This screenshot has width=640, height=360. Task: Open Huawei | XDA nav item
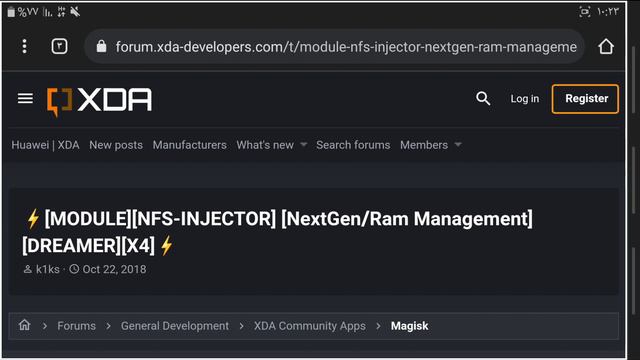point(45,145)
